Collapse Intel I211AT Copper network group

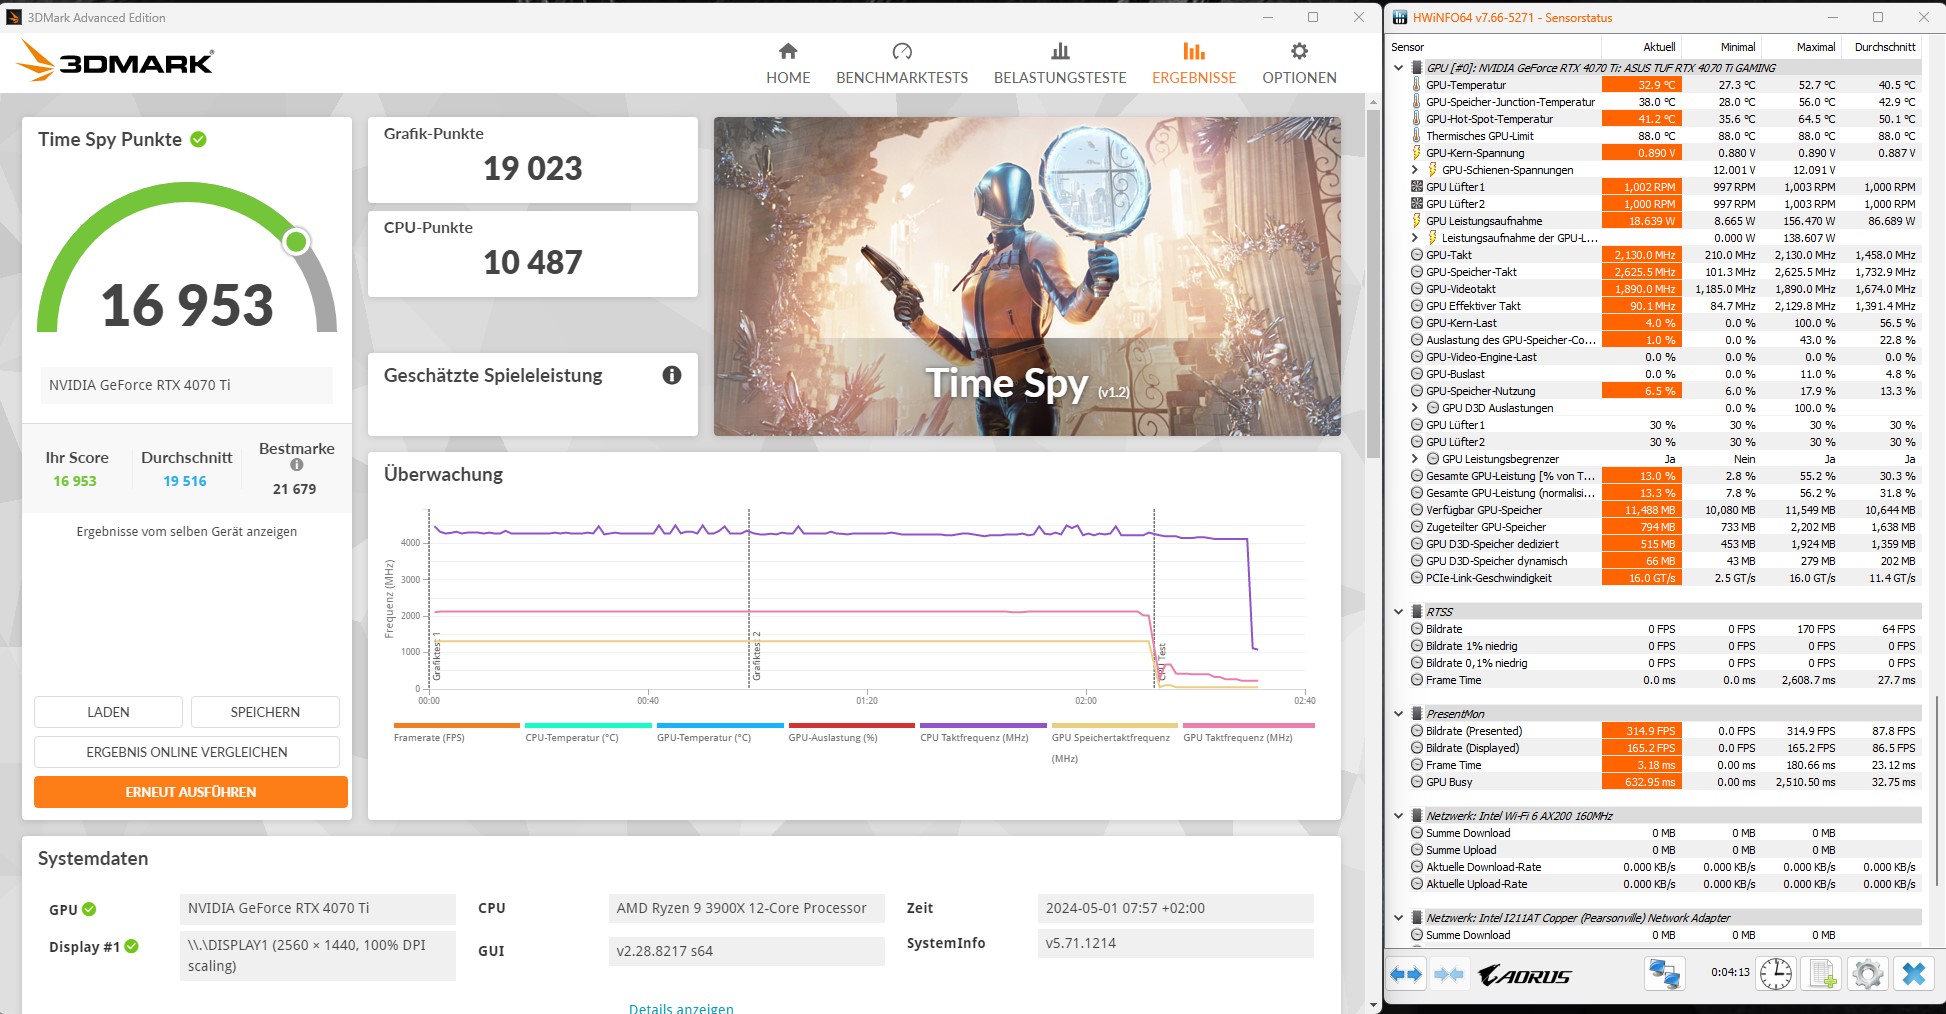tap(1398, 918)
